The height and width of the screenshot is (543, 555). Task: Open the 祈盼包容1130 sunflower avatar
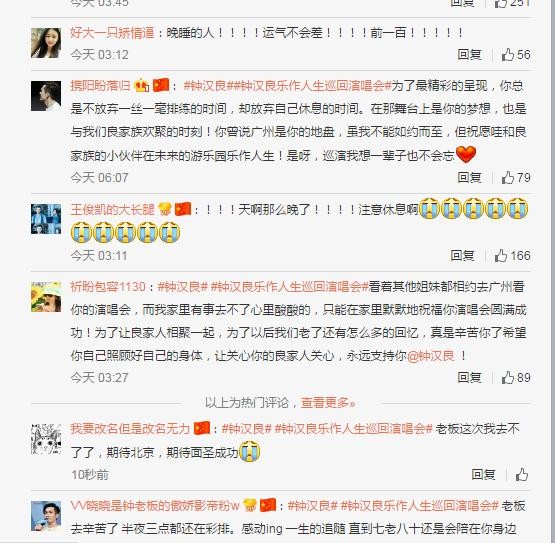click(46, 297)
